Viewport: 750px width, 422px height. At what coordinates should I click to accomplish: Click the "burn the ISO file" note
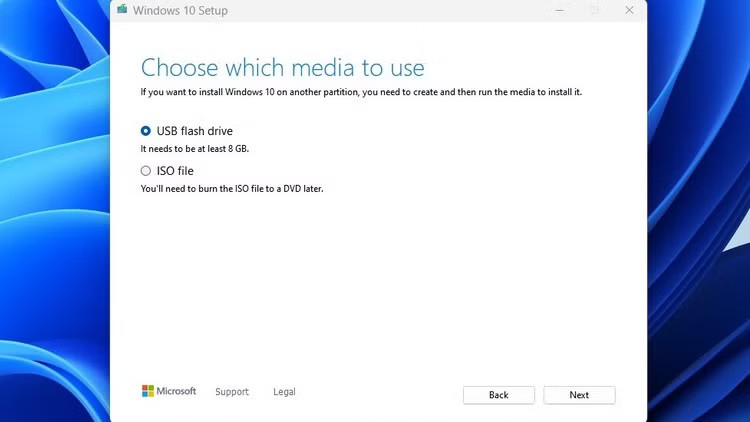click(x=231, y=188)
